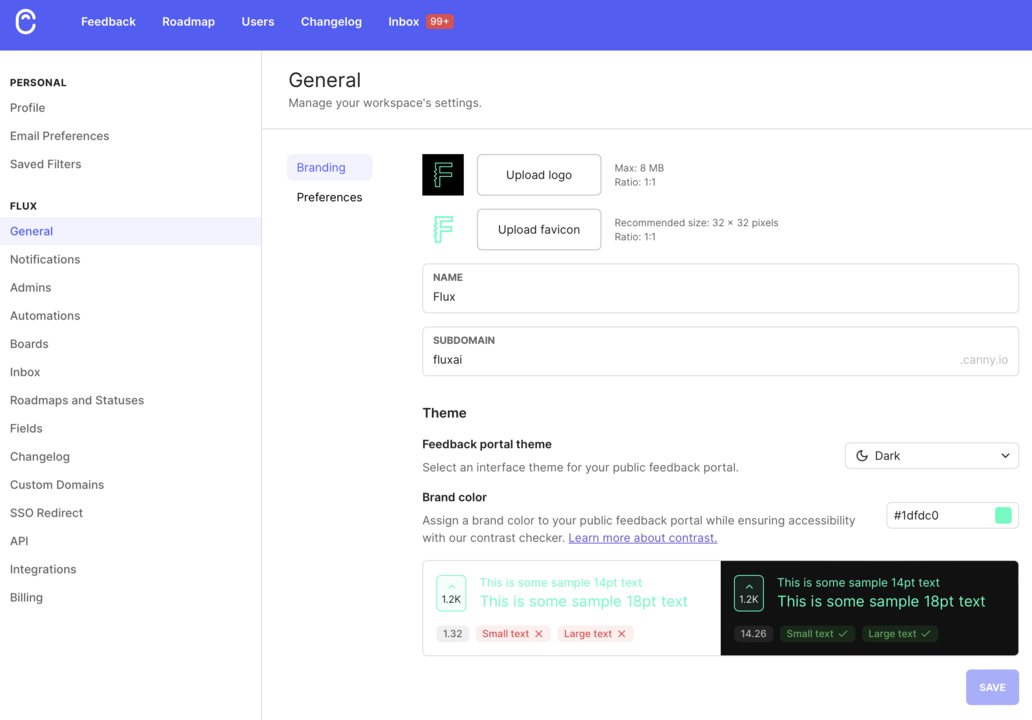This screenshot has width=1032, height=720.
Task: Open the Inbox 99+ notification badge
Action: (x=439, y=22)
